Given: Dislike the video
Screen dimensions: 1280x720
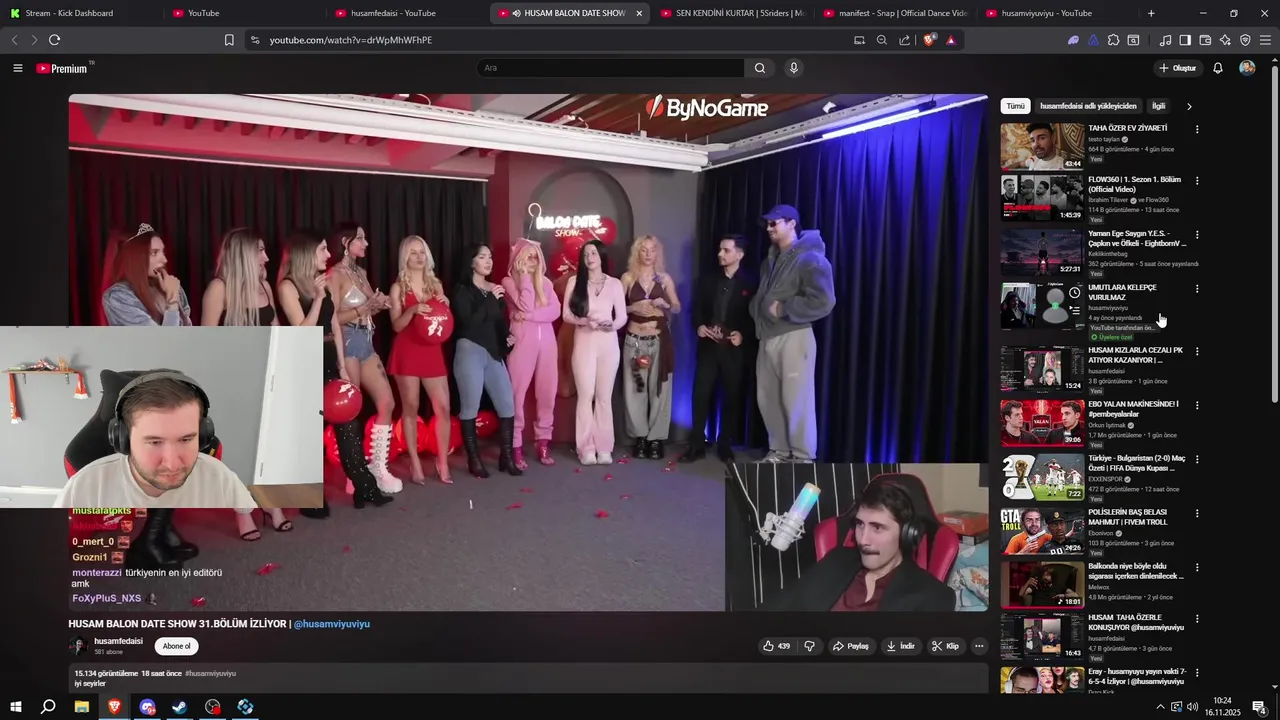Looking at the screenshot, I should point(810,646).
